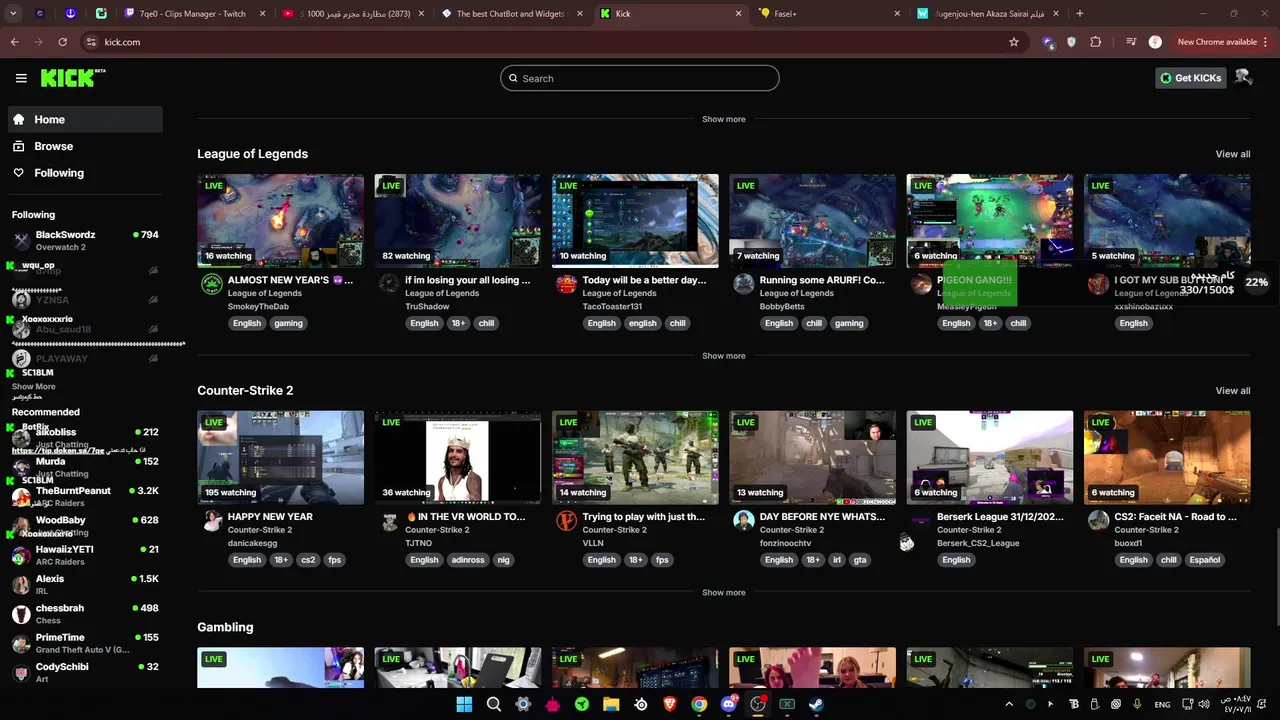This screenshot has height=720, width=1280.
Task: Open SmokeyTheDab stream thumbnail
Action: click(280, 221)
